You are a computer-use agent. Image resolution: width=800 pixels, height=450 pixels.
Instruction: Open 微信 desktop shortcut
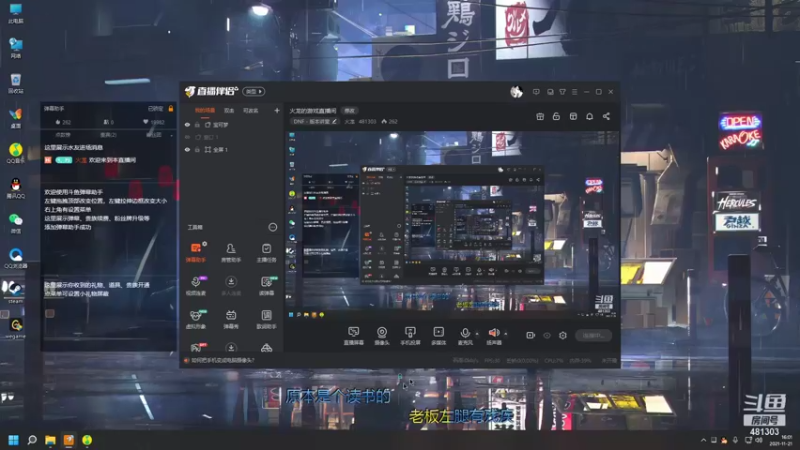16,223
